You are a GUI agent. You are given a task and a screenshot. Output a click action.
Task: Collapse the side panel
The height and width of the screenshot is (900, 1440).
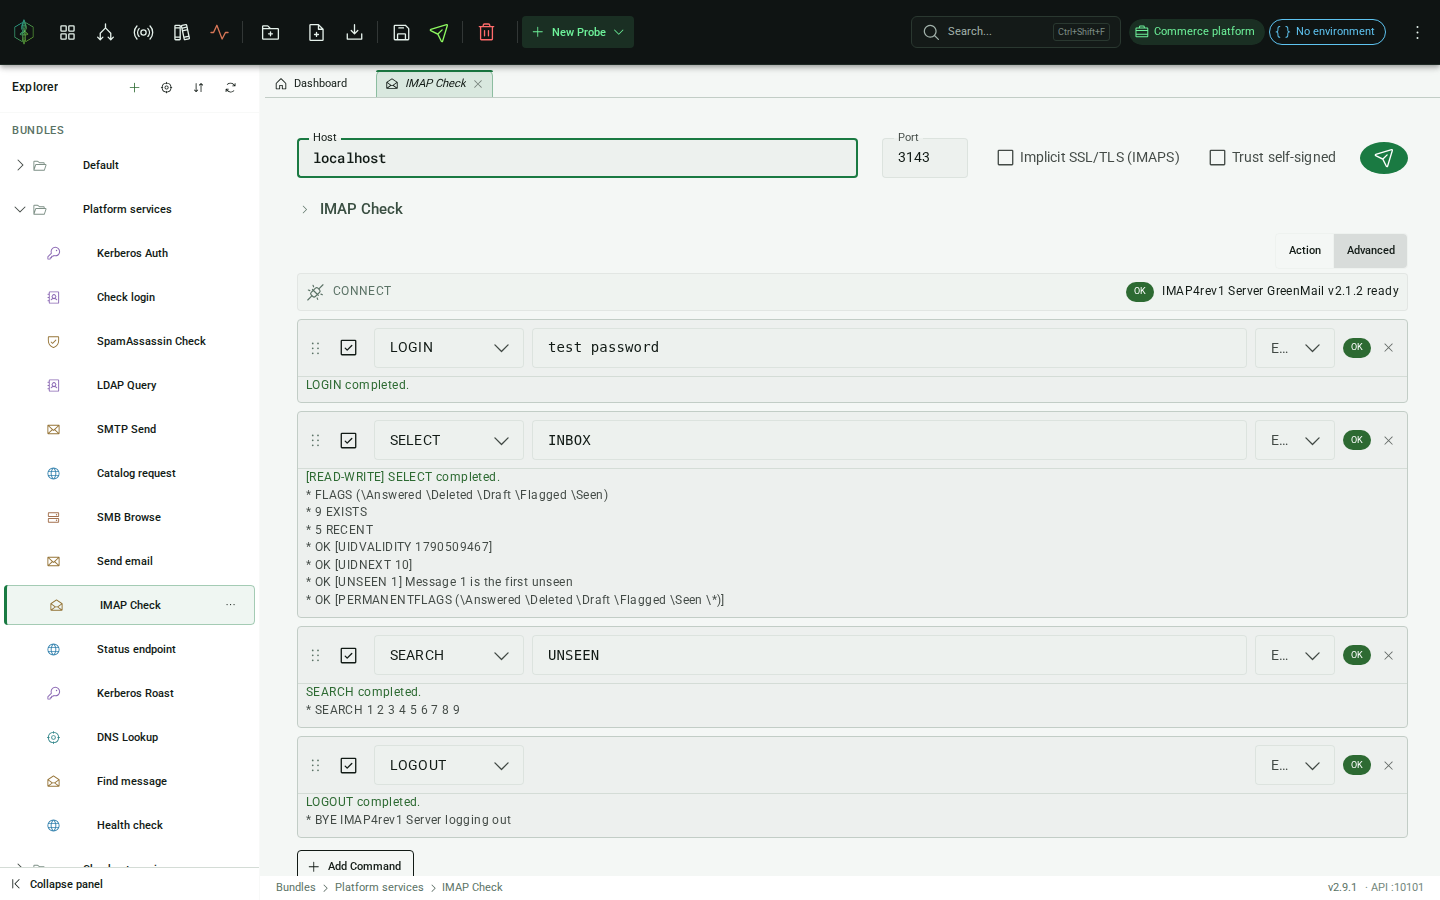57,884
